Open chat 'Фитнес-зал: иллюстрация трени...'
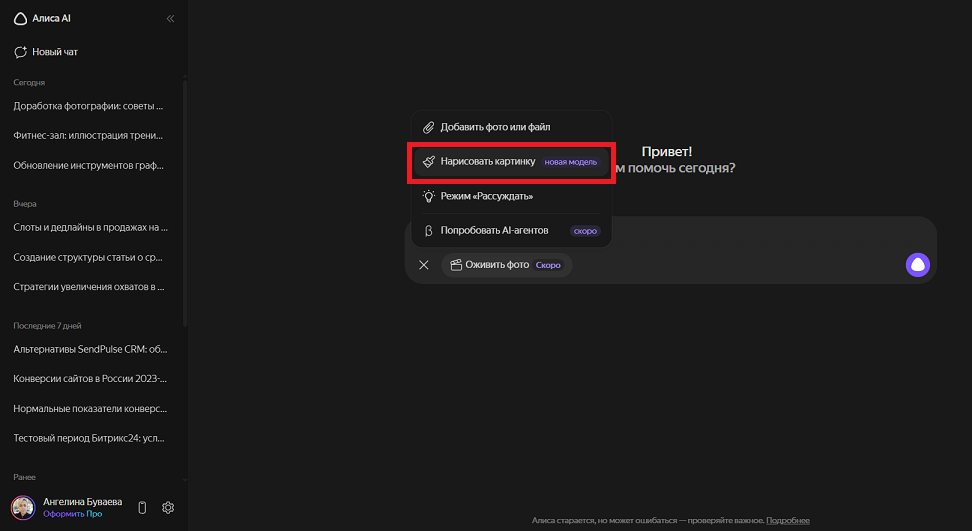This screenshot has height=531, width=972. [x=89, y=135]
